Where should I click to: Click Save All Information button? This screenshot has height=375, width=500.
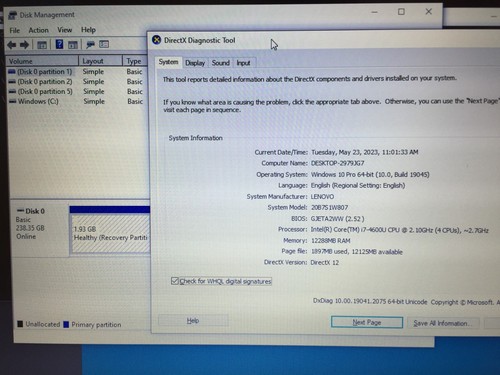[443, 323]
